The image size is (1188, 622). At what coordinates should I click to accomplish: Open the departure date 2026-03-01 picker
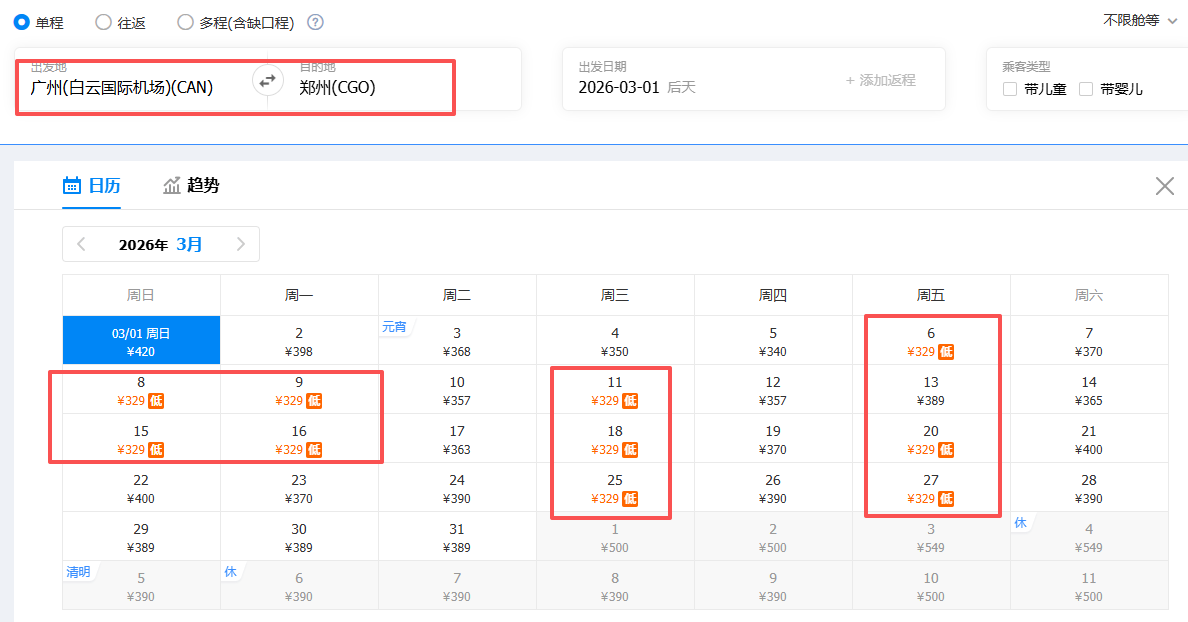point(620,87)
